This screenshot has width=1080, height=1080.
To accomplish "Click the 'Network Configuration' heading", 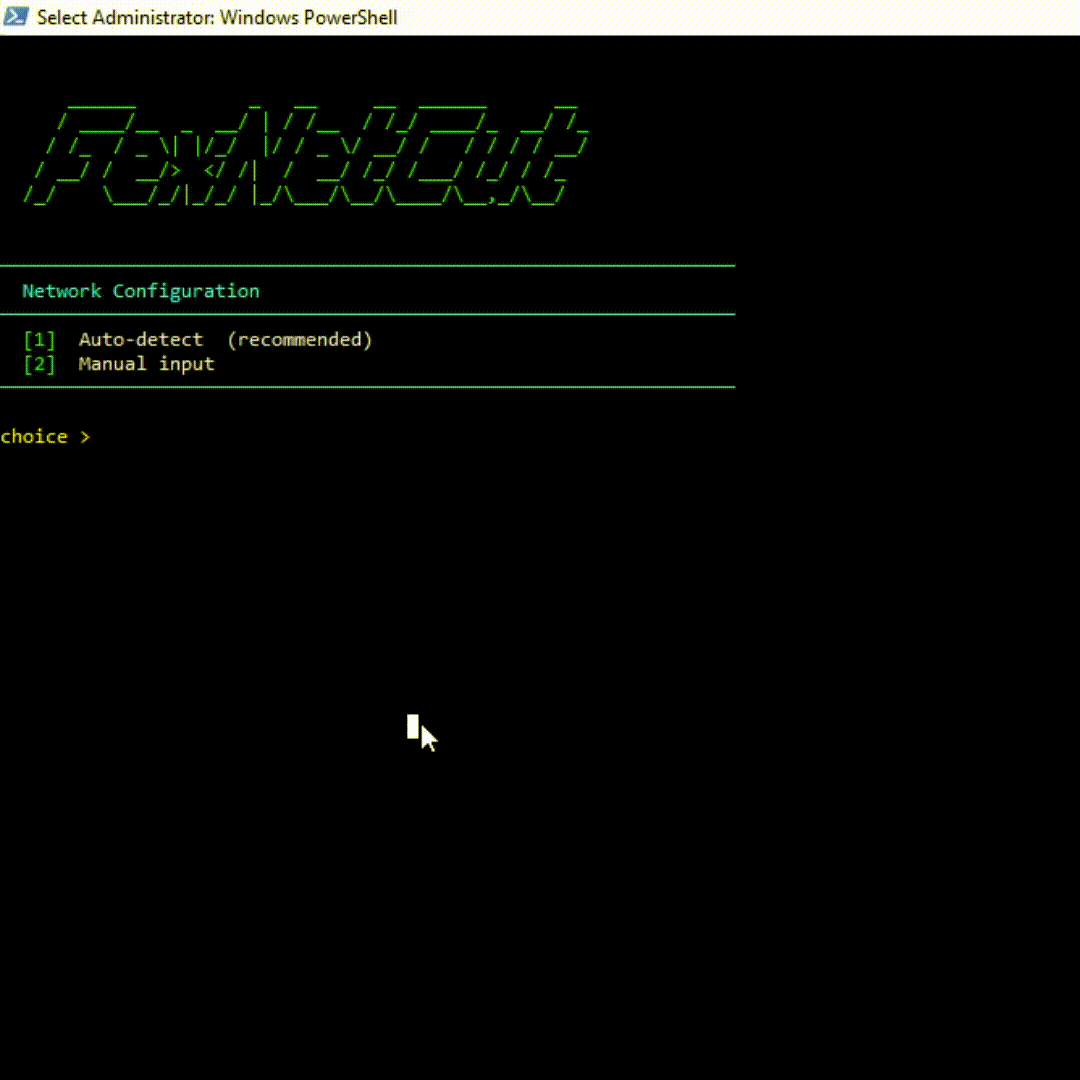I will pyautogui.click(x=141, y=291).
